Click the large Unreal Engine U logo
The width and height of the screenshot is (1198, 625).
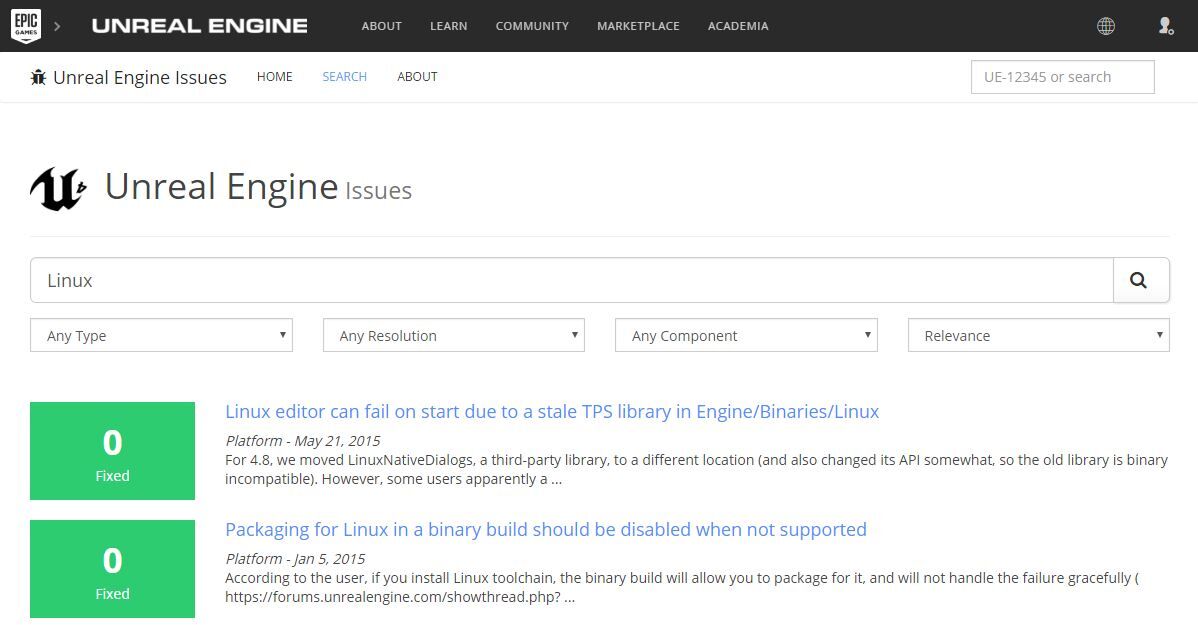(x=57, y=189)
